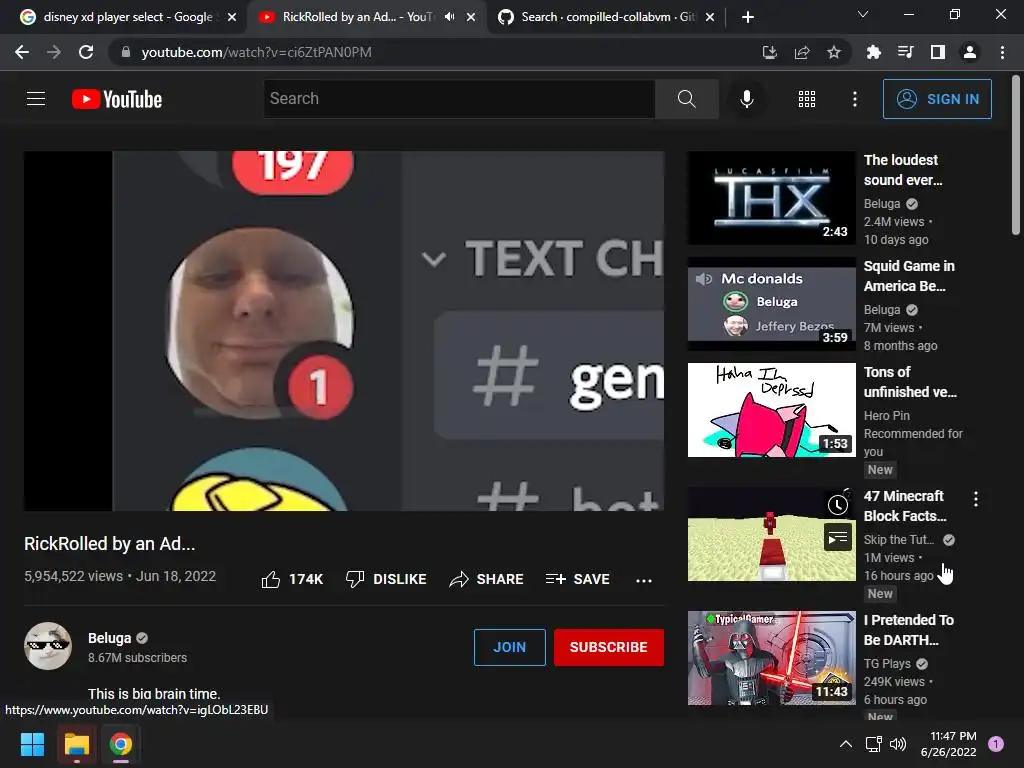
Task: Open The loudest sound ever video title
Action: (903, 170)
